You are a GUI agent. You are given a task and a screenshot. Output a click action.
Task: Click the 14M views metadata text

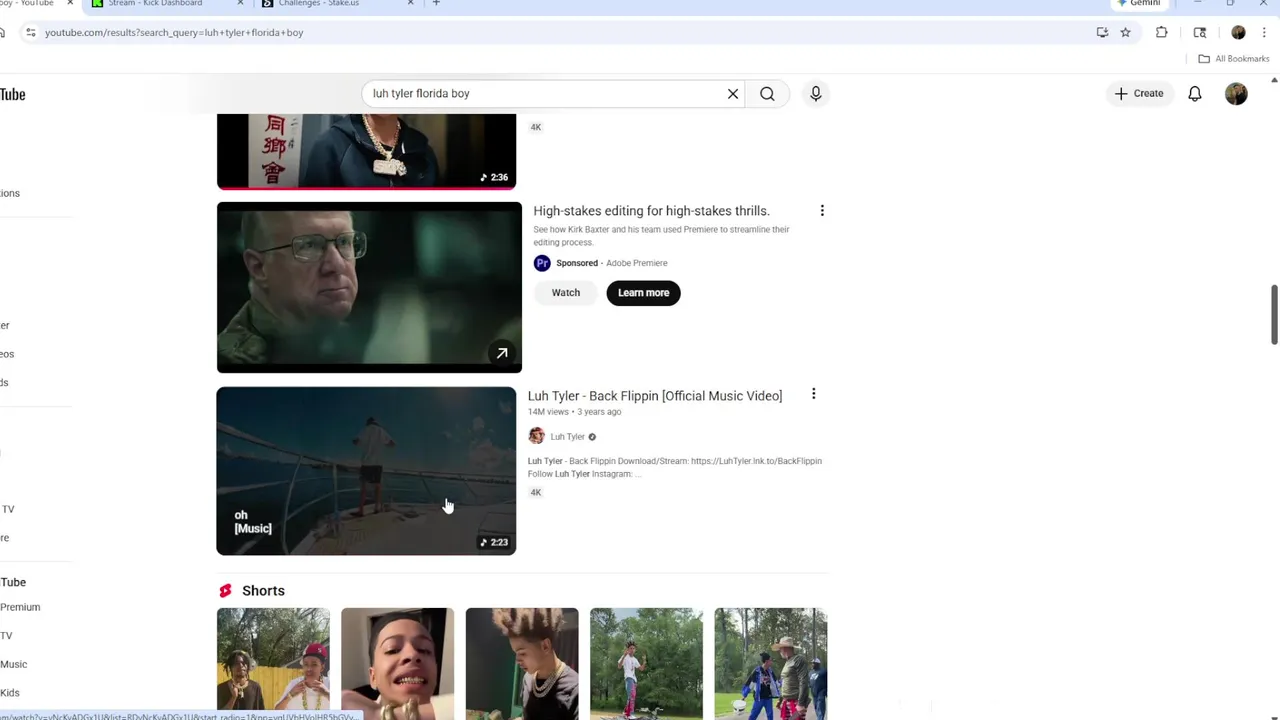[548, 412]
